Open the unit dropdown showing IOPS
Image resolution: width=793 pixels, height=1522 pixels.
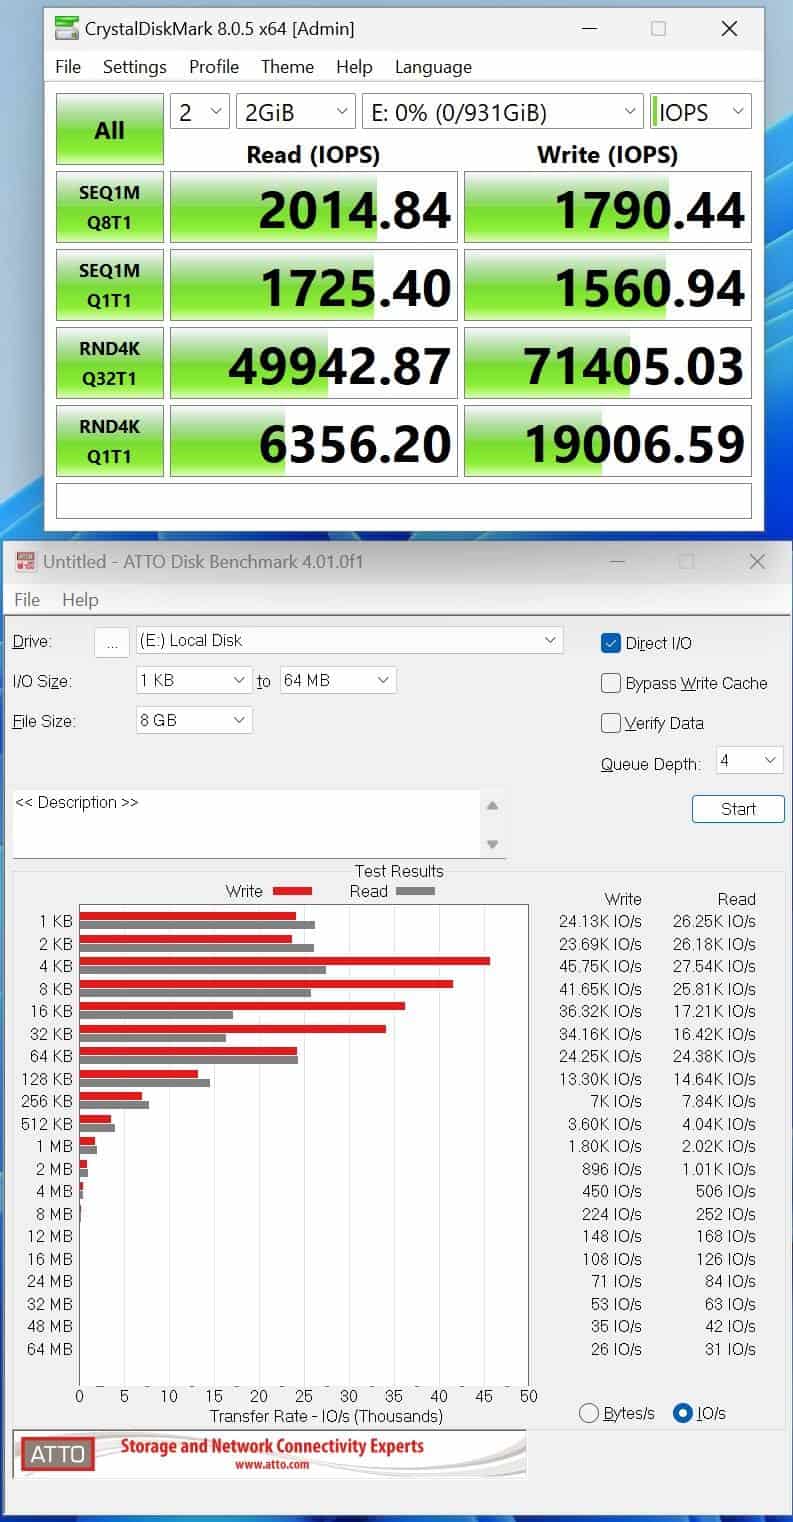pos(700,112)
